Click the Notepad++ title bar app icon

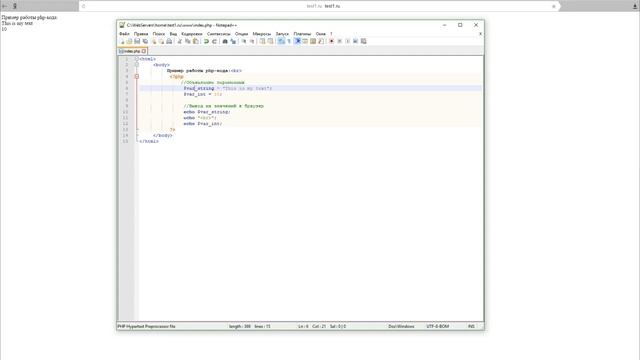pos(122,25)
